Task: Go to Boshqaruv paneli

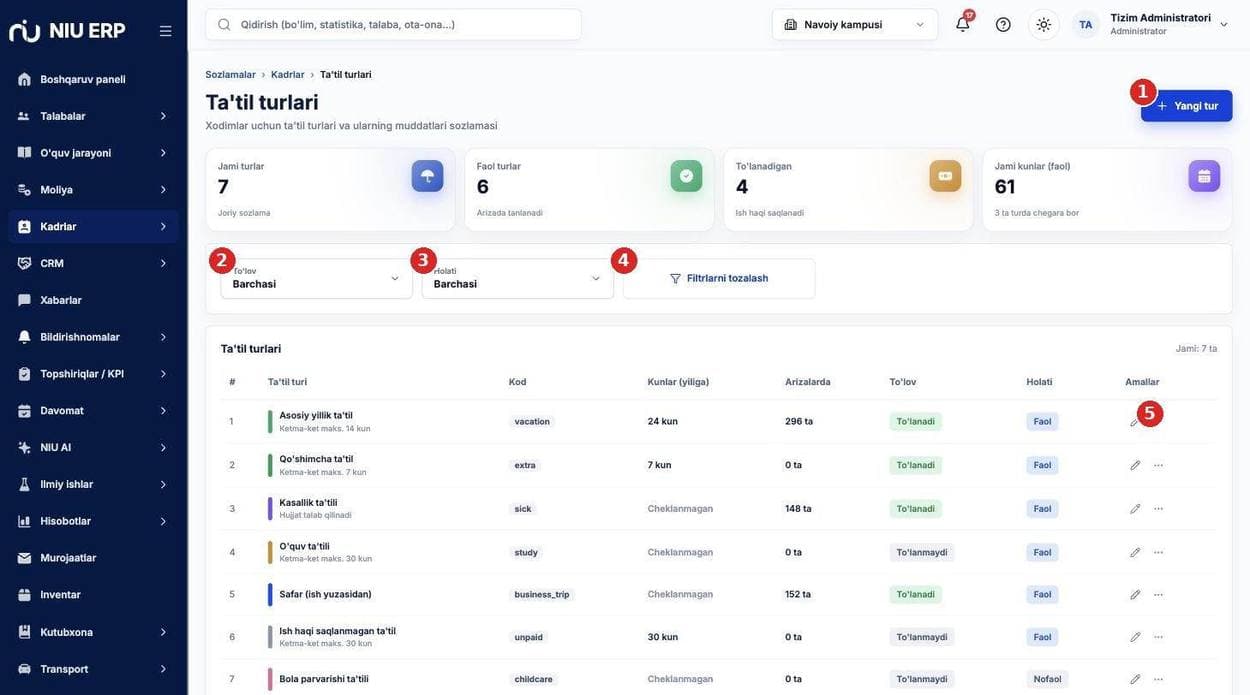Action: pos(93,79)
